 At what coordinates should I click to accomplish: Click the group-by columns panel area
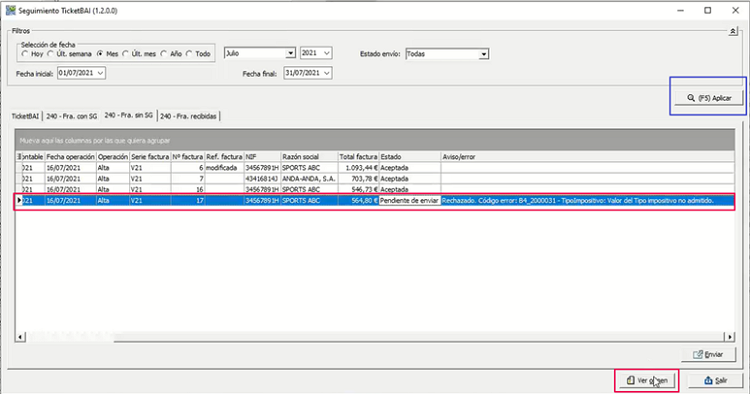[x=375, y=141]
